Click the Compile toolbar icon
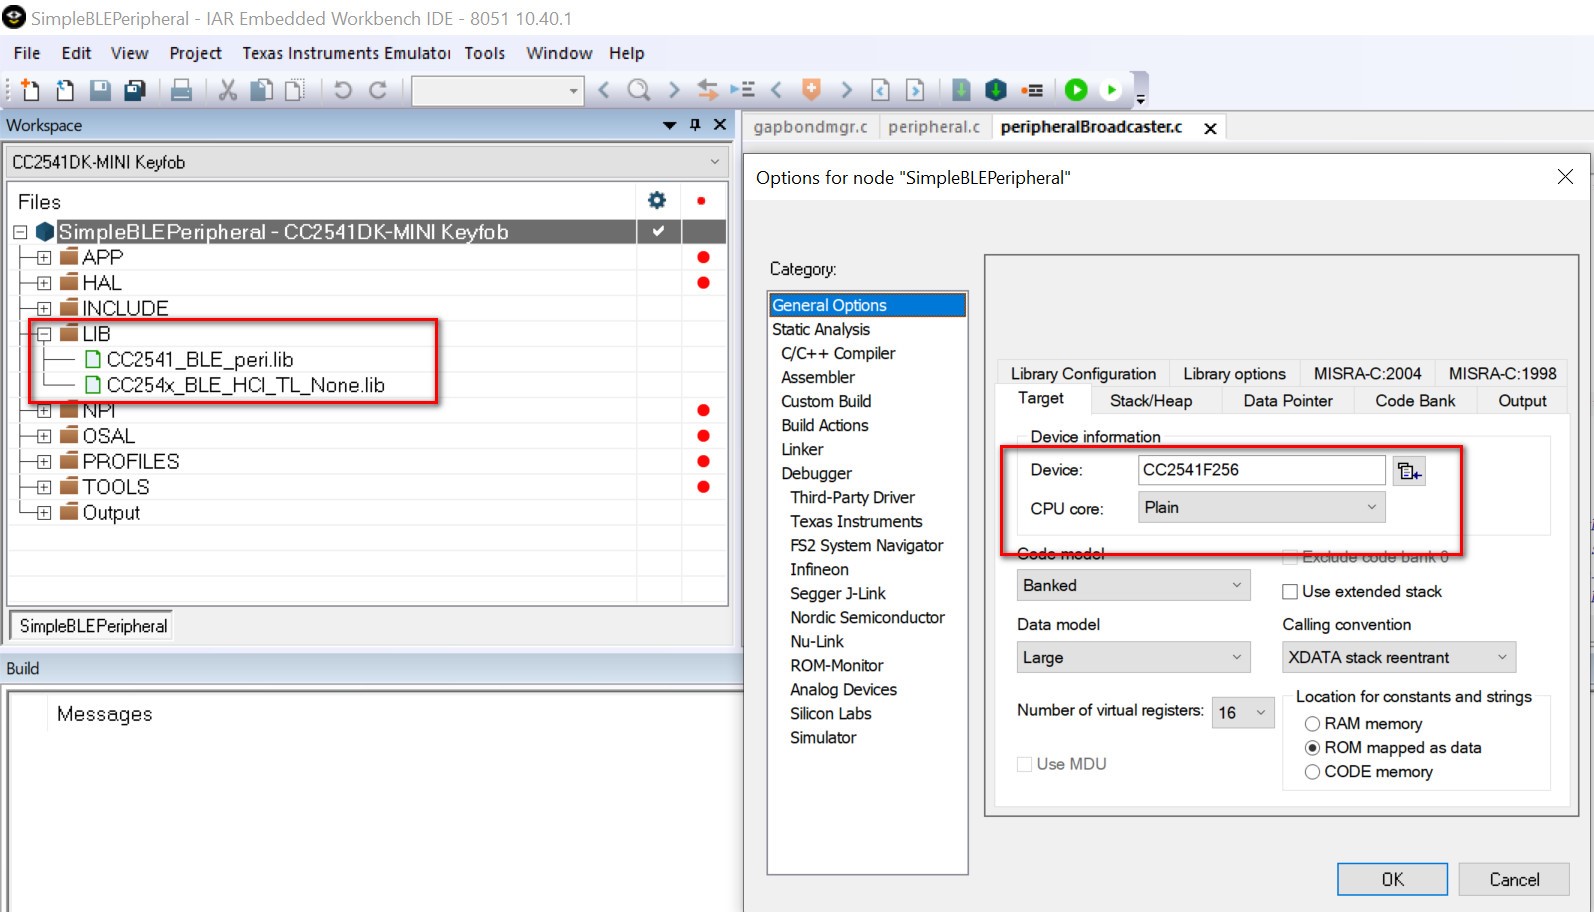 point(961,90)
